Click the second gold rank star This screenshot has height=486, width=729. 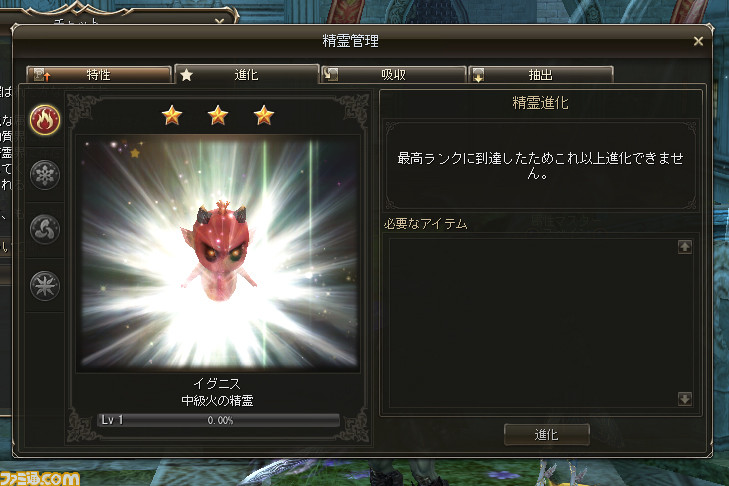click(218, 115)
